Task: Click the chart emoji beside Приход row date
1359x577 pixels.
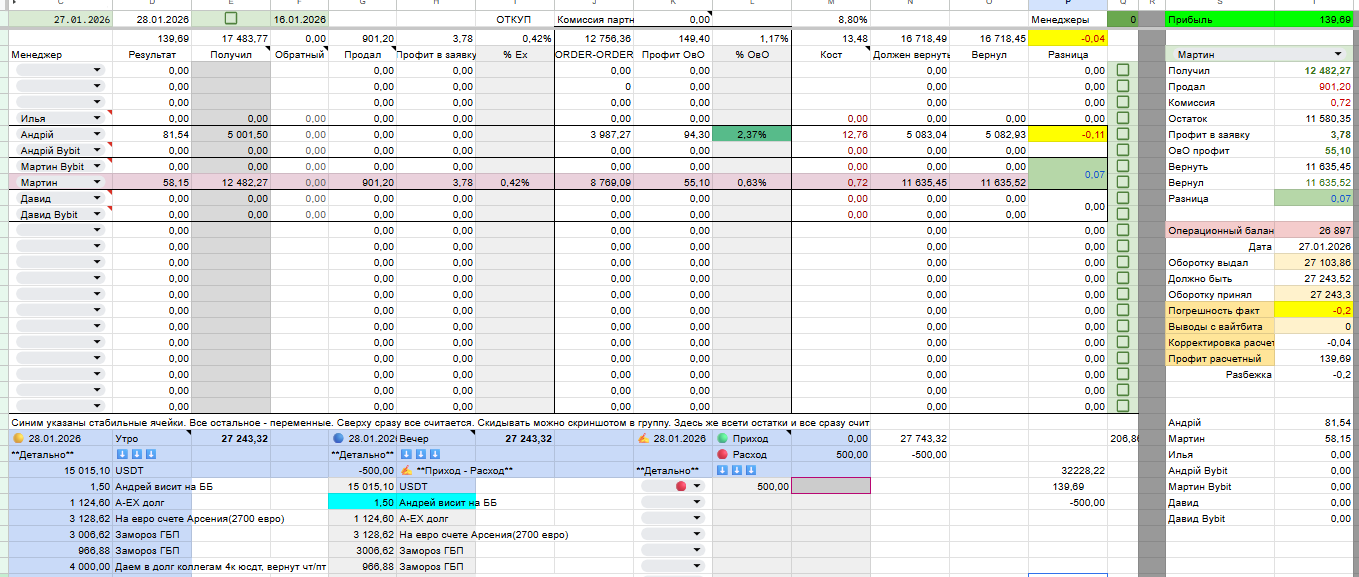Action: (644, 438)
